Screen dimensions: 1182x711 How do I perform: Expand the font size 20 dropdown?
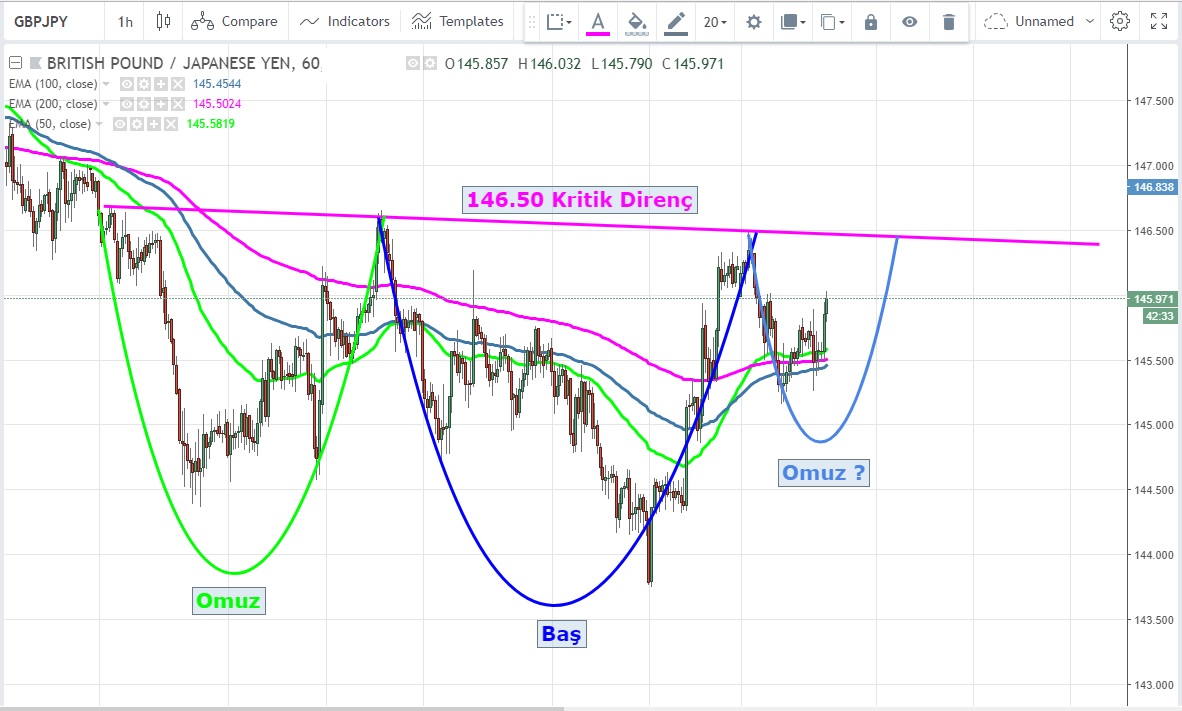(x=713, y=22)
